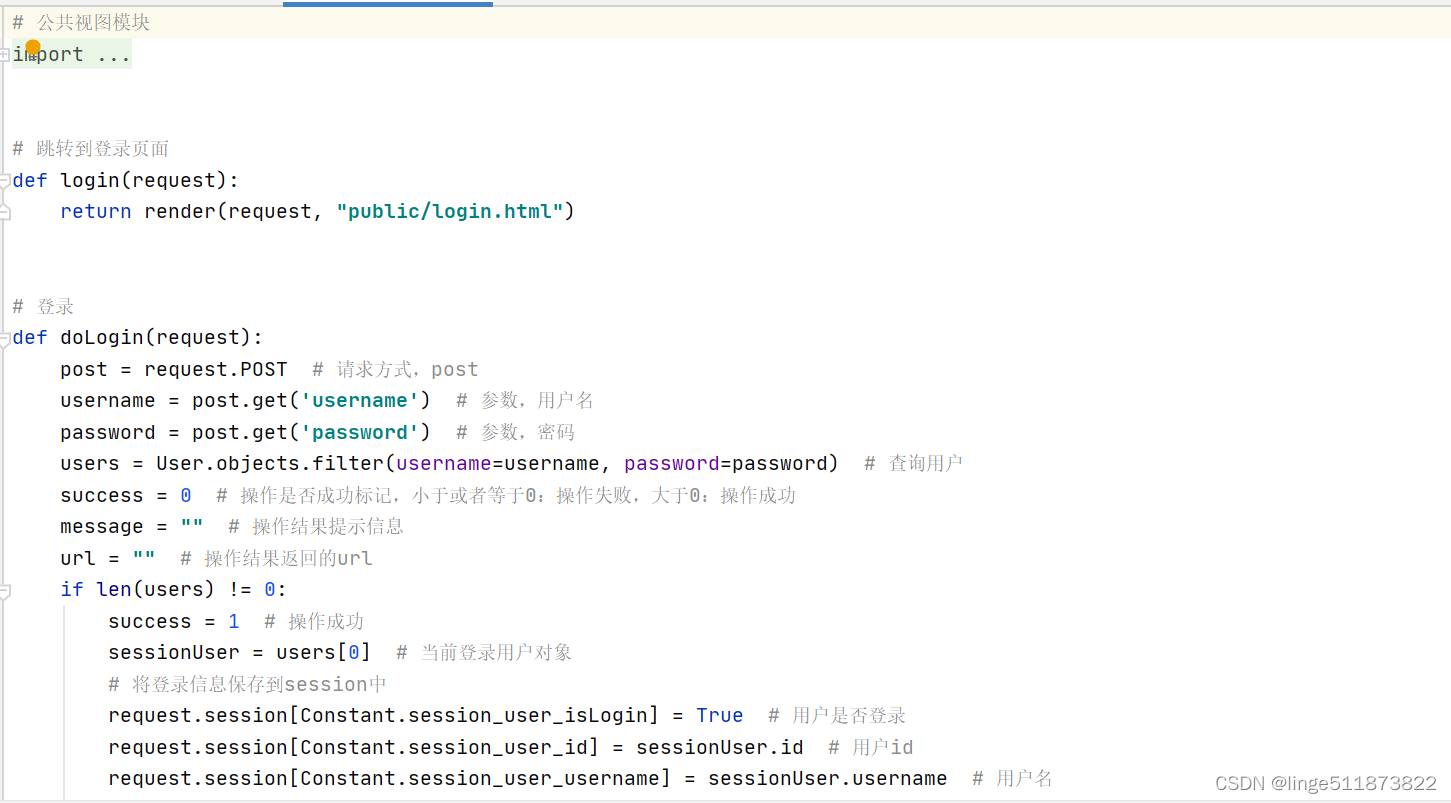This screenshot has height=803, width=1451.
Task: Click the comment '# 将登录信息保存到session中'
Action: pos(247,685)
